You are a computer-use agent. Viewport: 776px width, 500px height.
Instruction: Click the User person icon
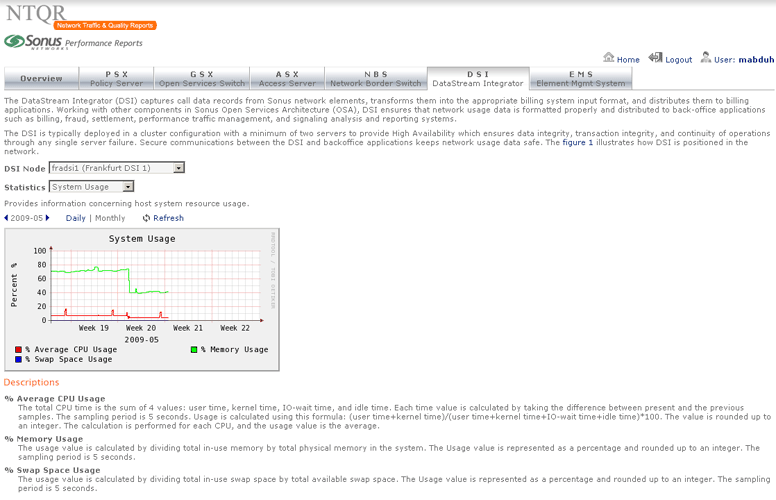pyautogui.click(x=706, y=57)
